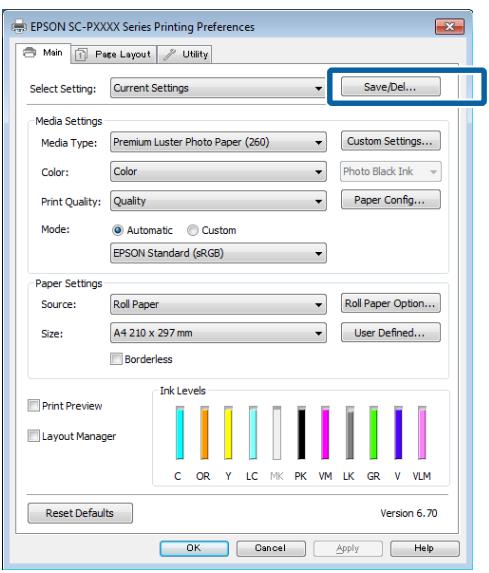This screenshot has height=573, width=489.
Task: Click the light cyan LC ink bar
Action: [x=253, y=432]
